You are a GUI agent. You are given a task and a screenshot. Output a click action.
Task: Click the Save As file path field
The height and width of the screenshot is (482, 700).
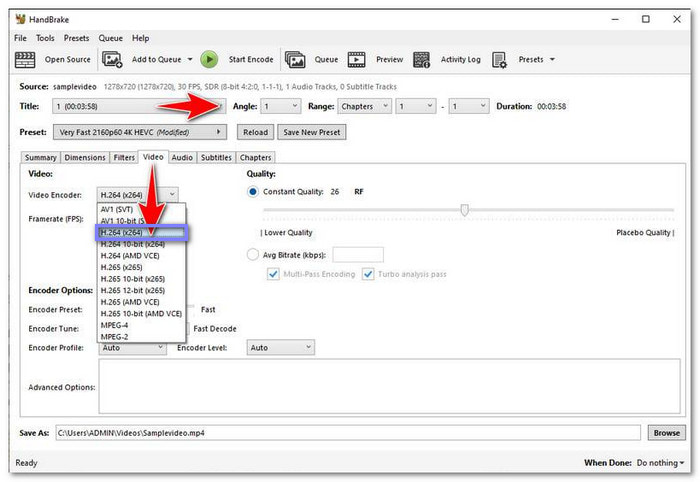click(348, 432)
